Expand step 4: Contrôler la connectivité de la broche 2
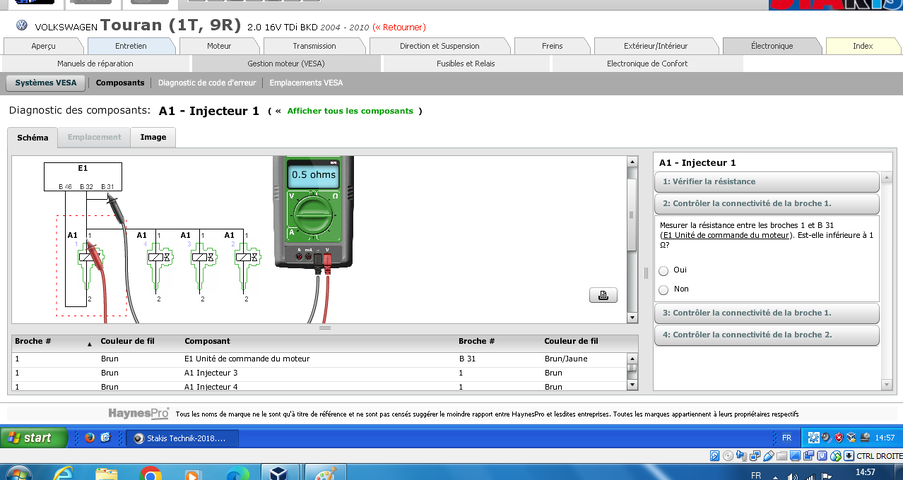The width and height of the screenshot is (903, 480). tap(766, 334)
